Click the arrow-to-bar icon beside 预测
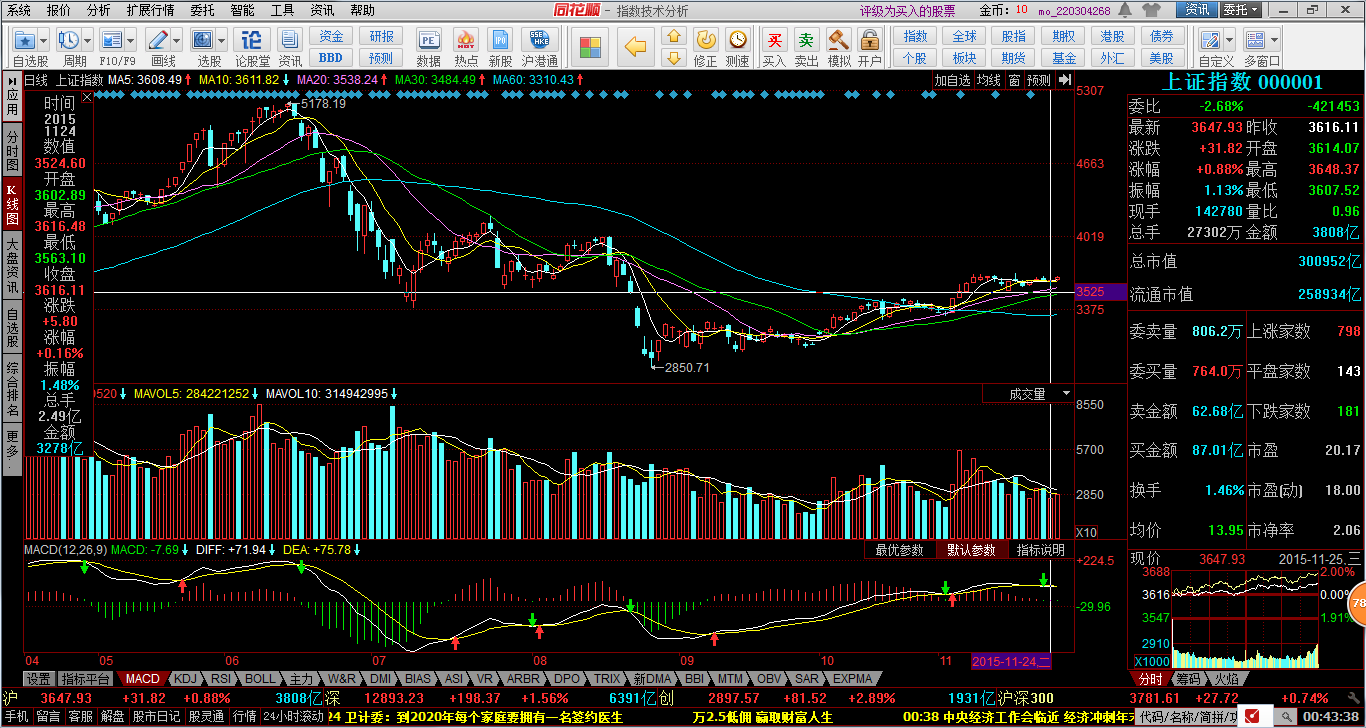The height and width of the screenshot is (728, 1366). [1064, 80]
